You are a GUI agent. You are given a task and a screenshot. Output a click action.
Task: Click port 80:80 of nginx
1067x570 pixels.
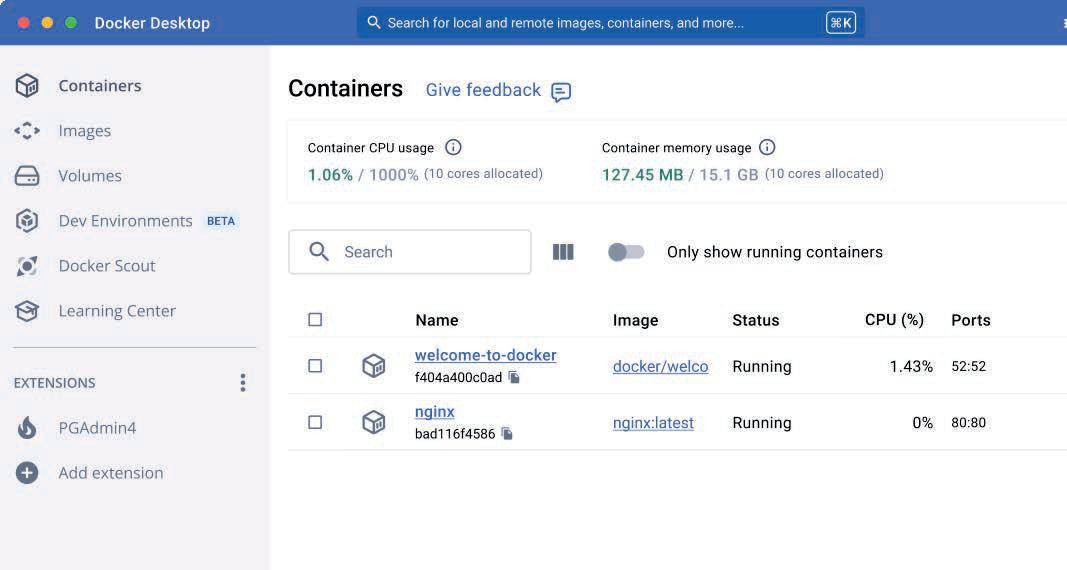click(x=968, y=422)
